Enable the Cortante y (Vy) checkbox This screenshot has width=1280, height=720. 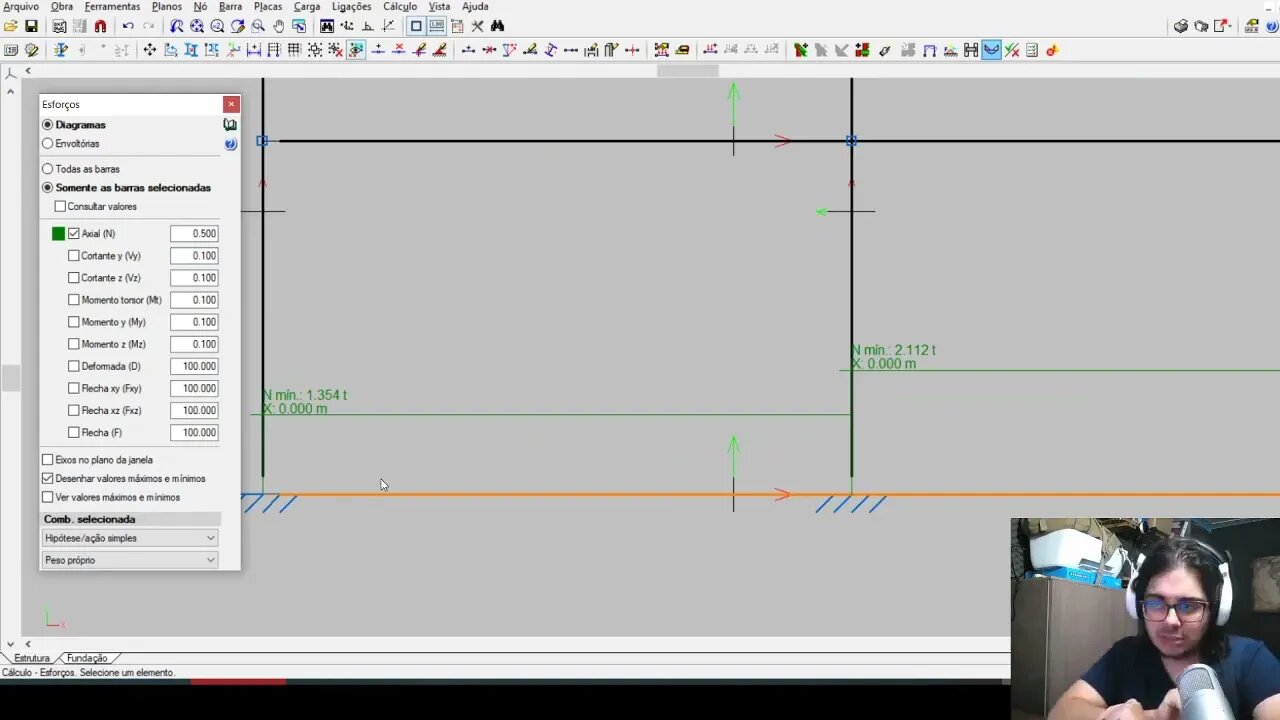tap(73, 256)
